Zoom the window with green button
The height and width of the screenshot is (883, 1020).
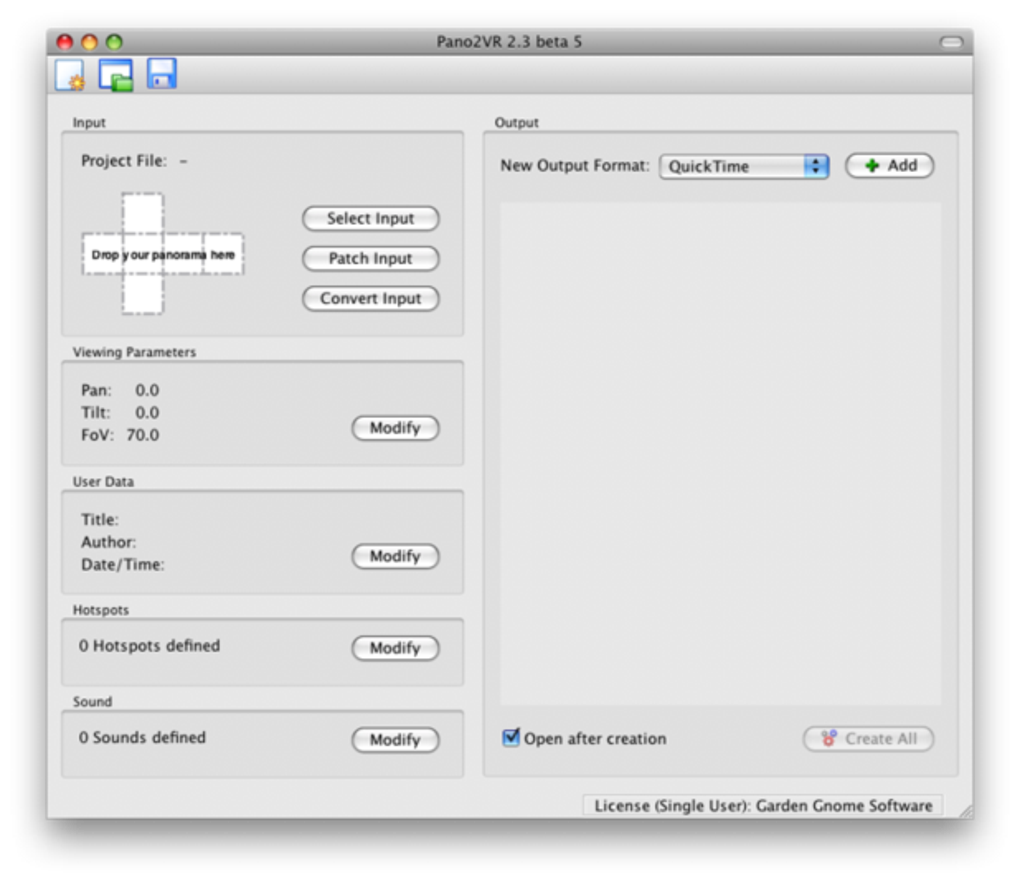[x=114, y=42]
